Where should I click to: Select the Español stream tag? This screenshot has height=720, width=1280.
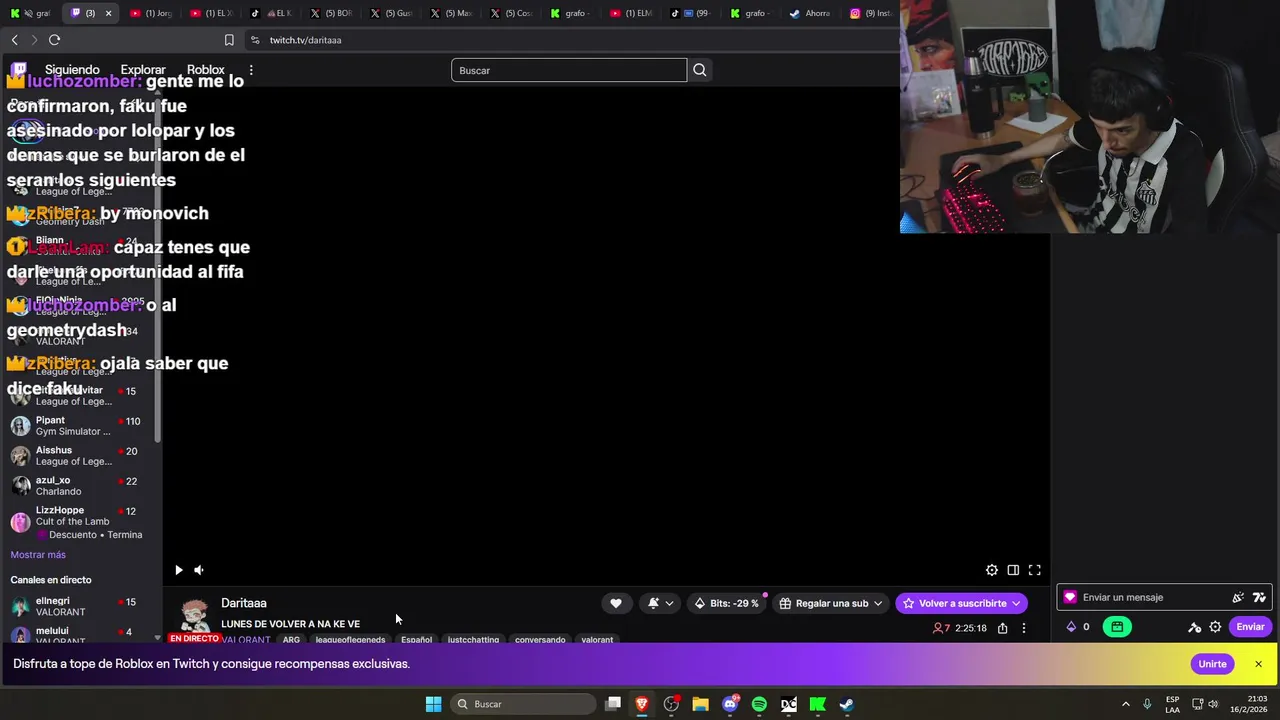(x=416, y=640)
